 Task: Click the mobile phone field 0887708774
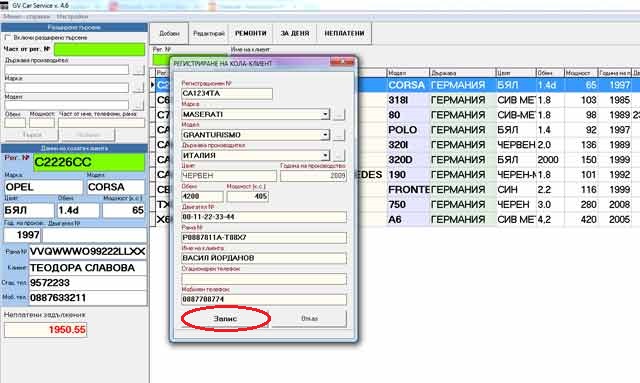264,299
